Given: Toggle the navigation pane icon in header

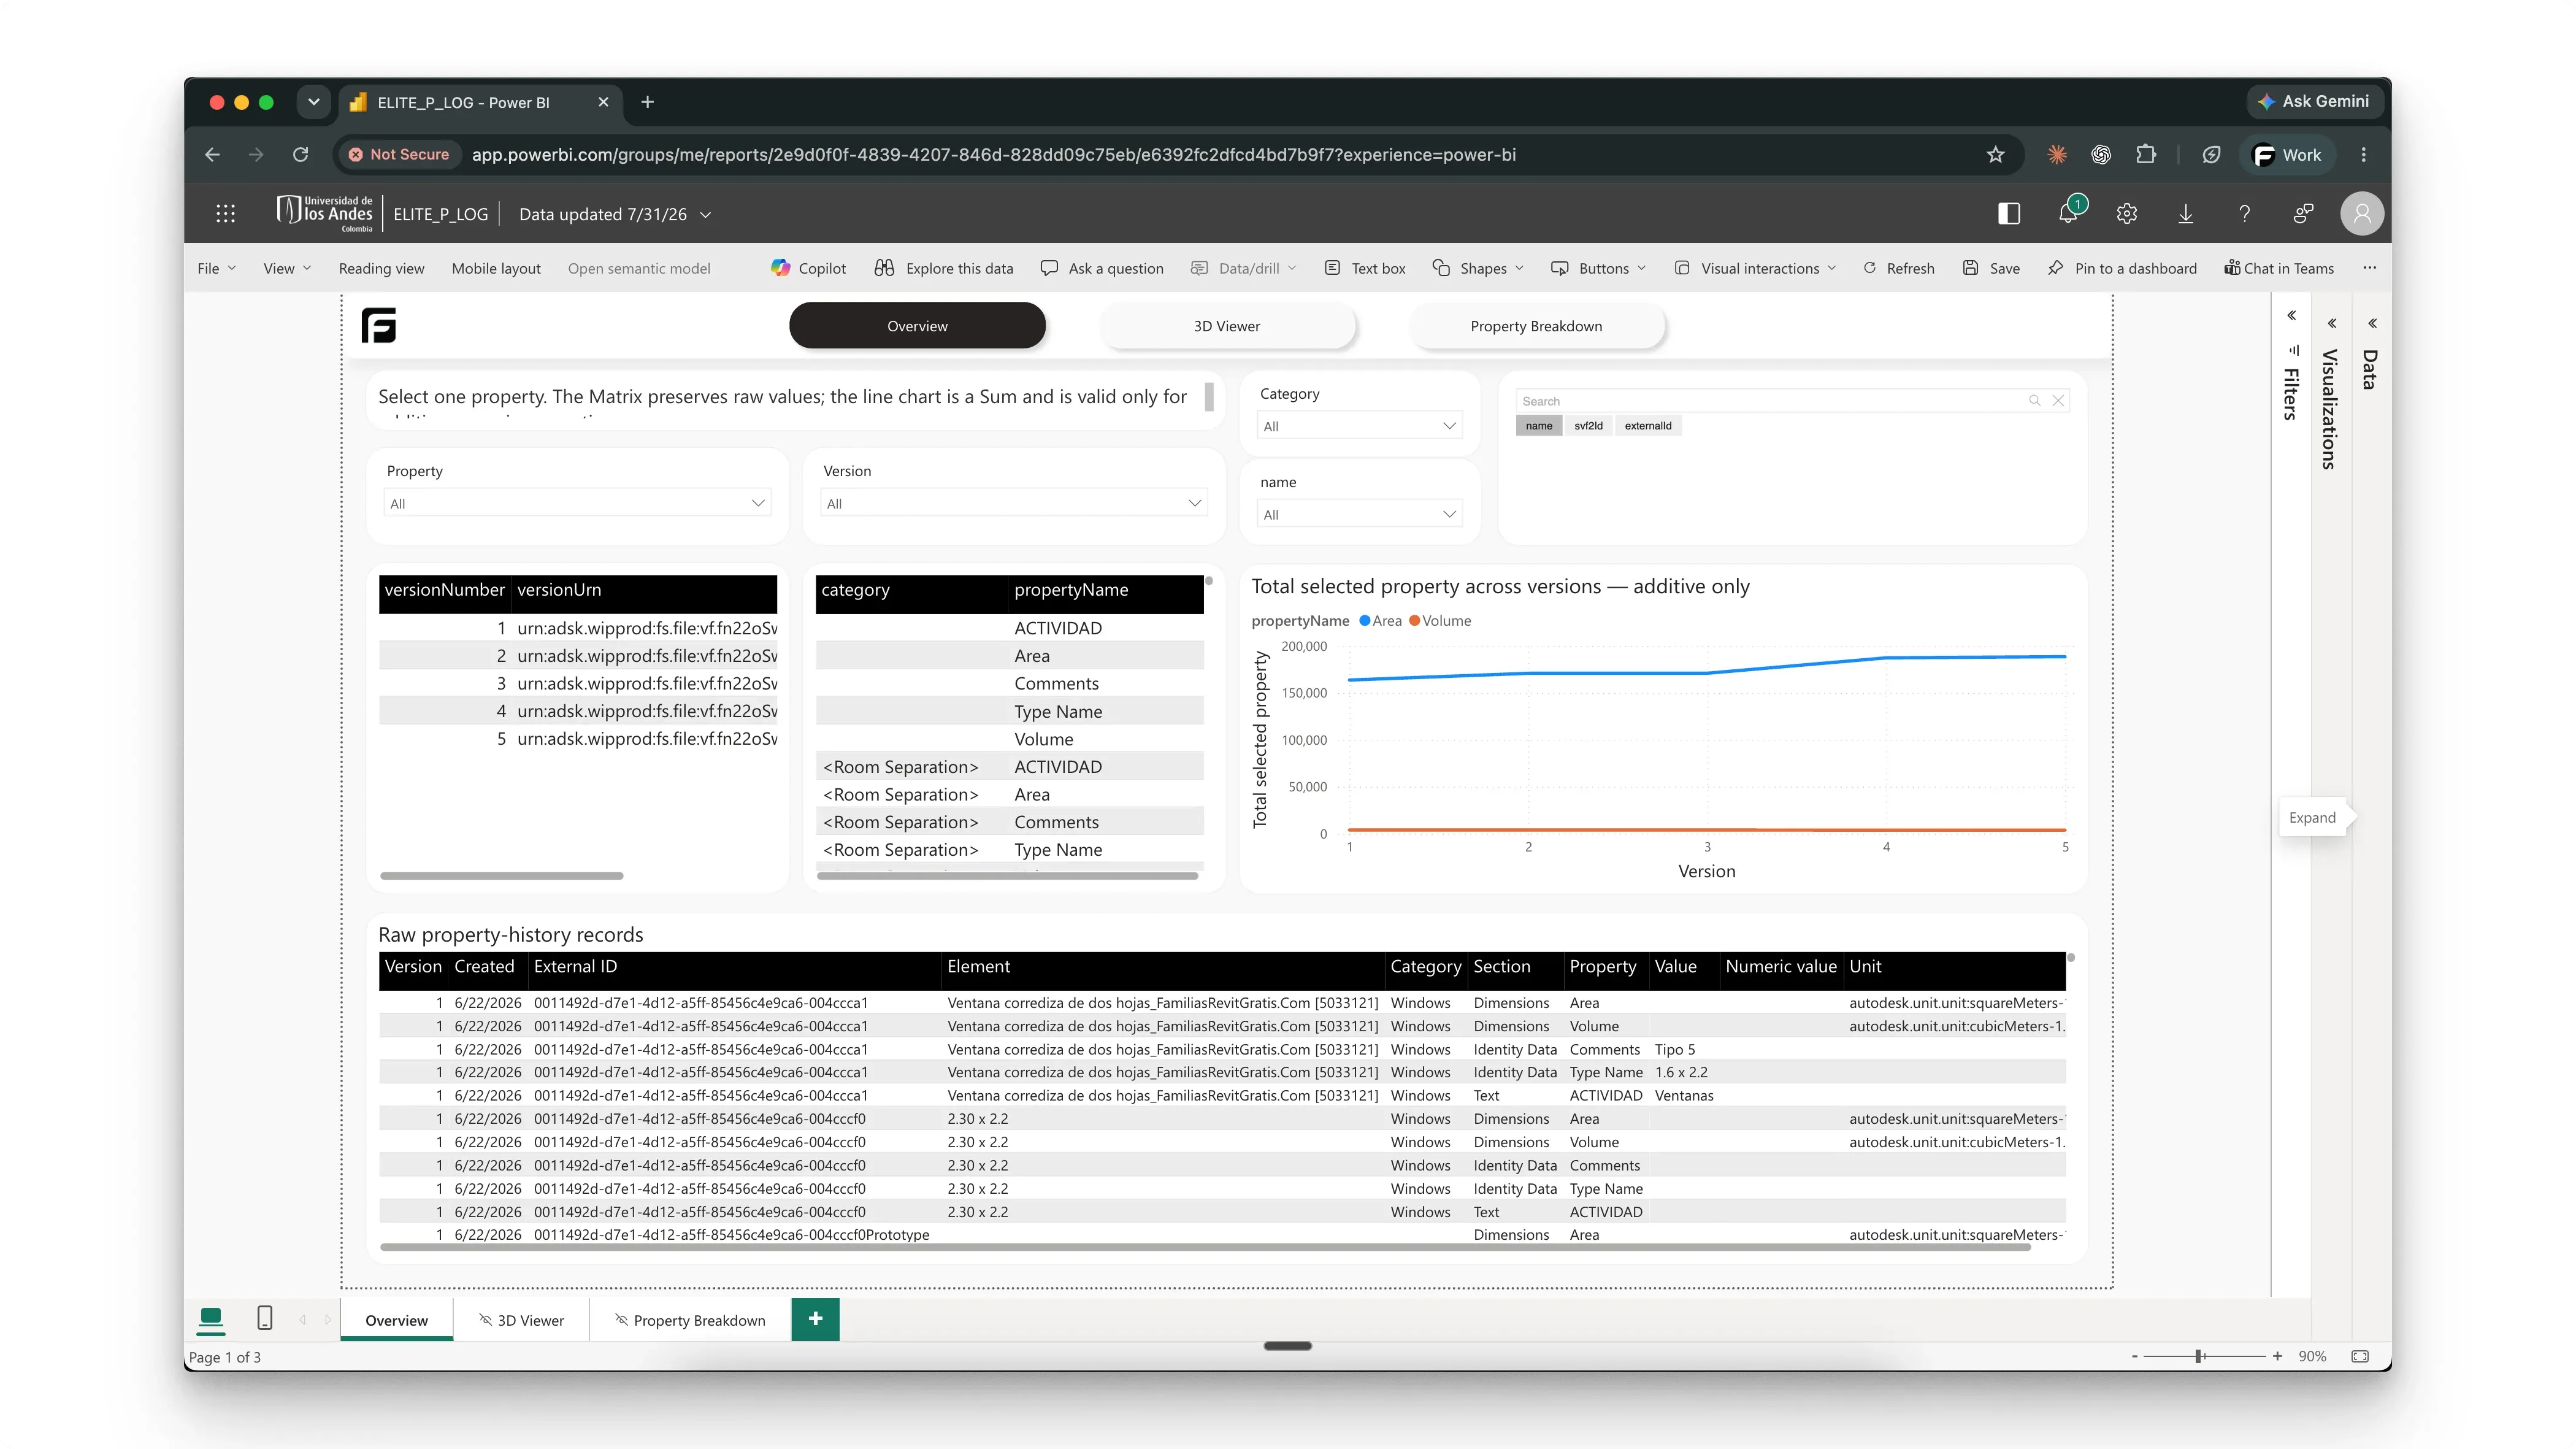Looking at the screenshot, I should pyautogui.click(x=2009, y=214).
